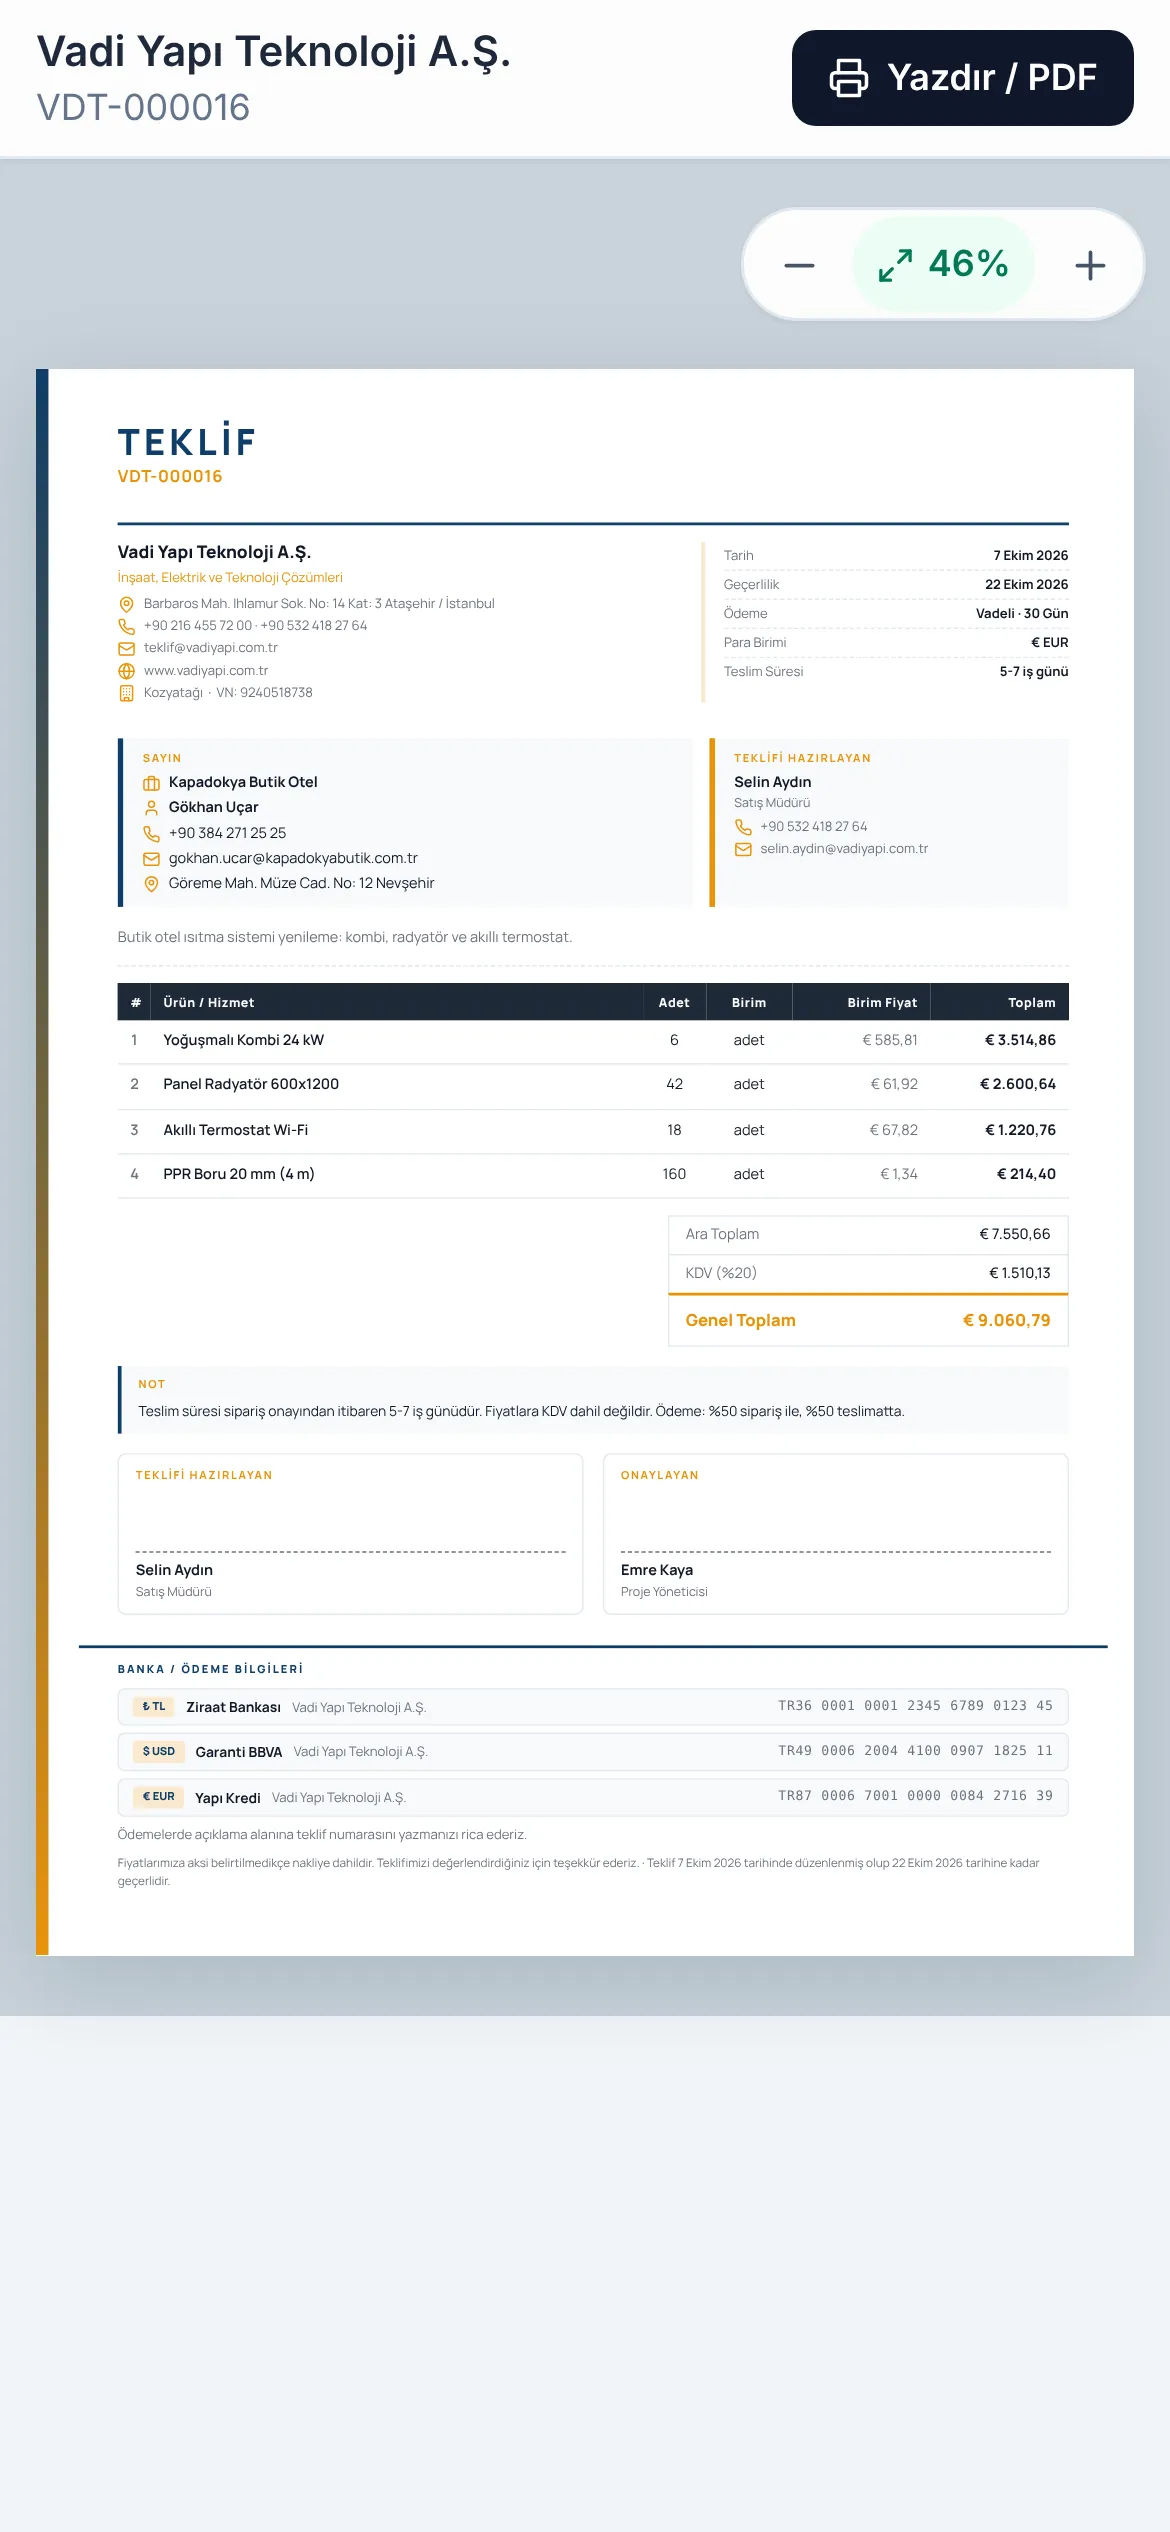
Task: Click the building icon beside Kozyatağı tax office
Action: click(127, 693)
